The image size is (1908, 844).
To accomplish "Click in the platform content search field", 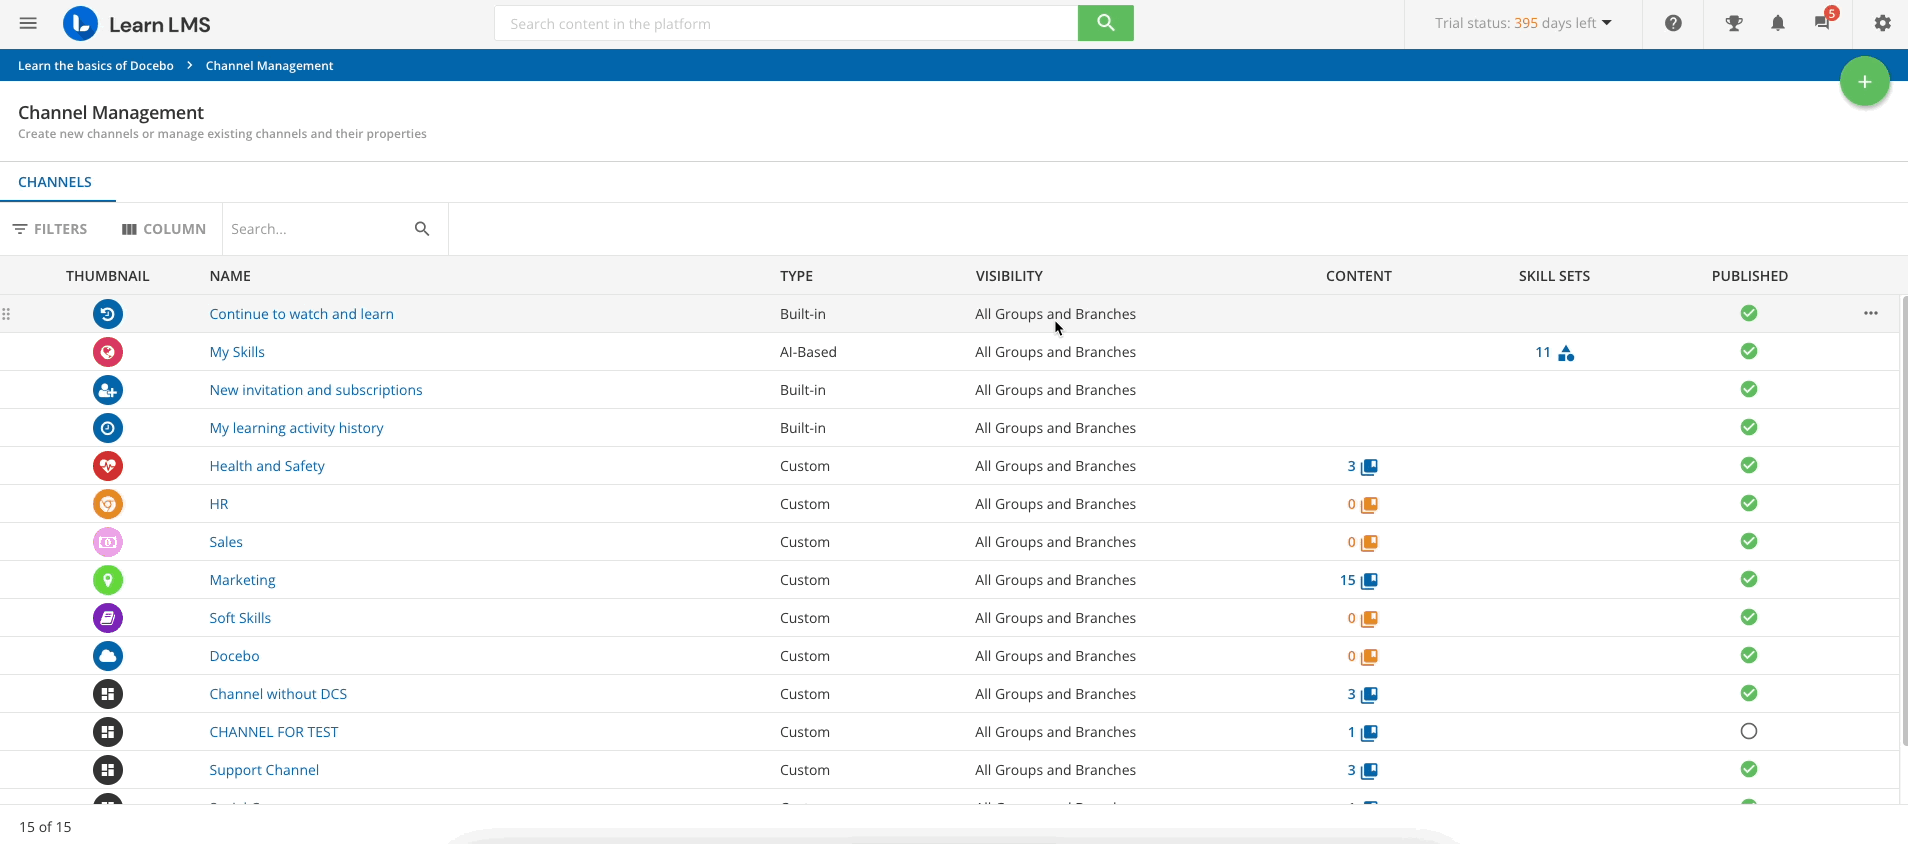I will (x=786, y=23).
